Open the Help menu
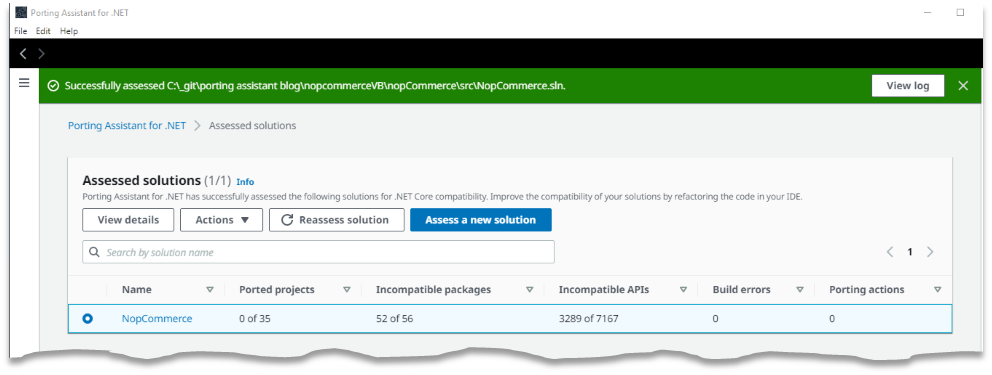Image resolution: width=992 pixels, height=375 pixels. (x=69, y=31)
